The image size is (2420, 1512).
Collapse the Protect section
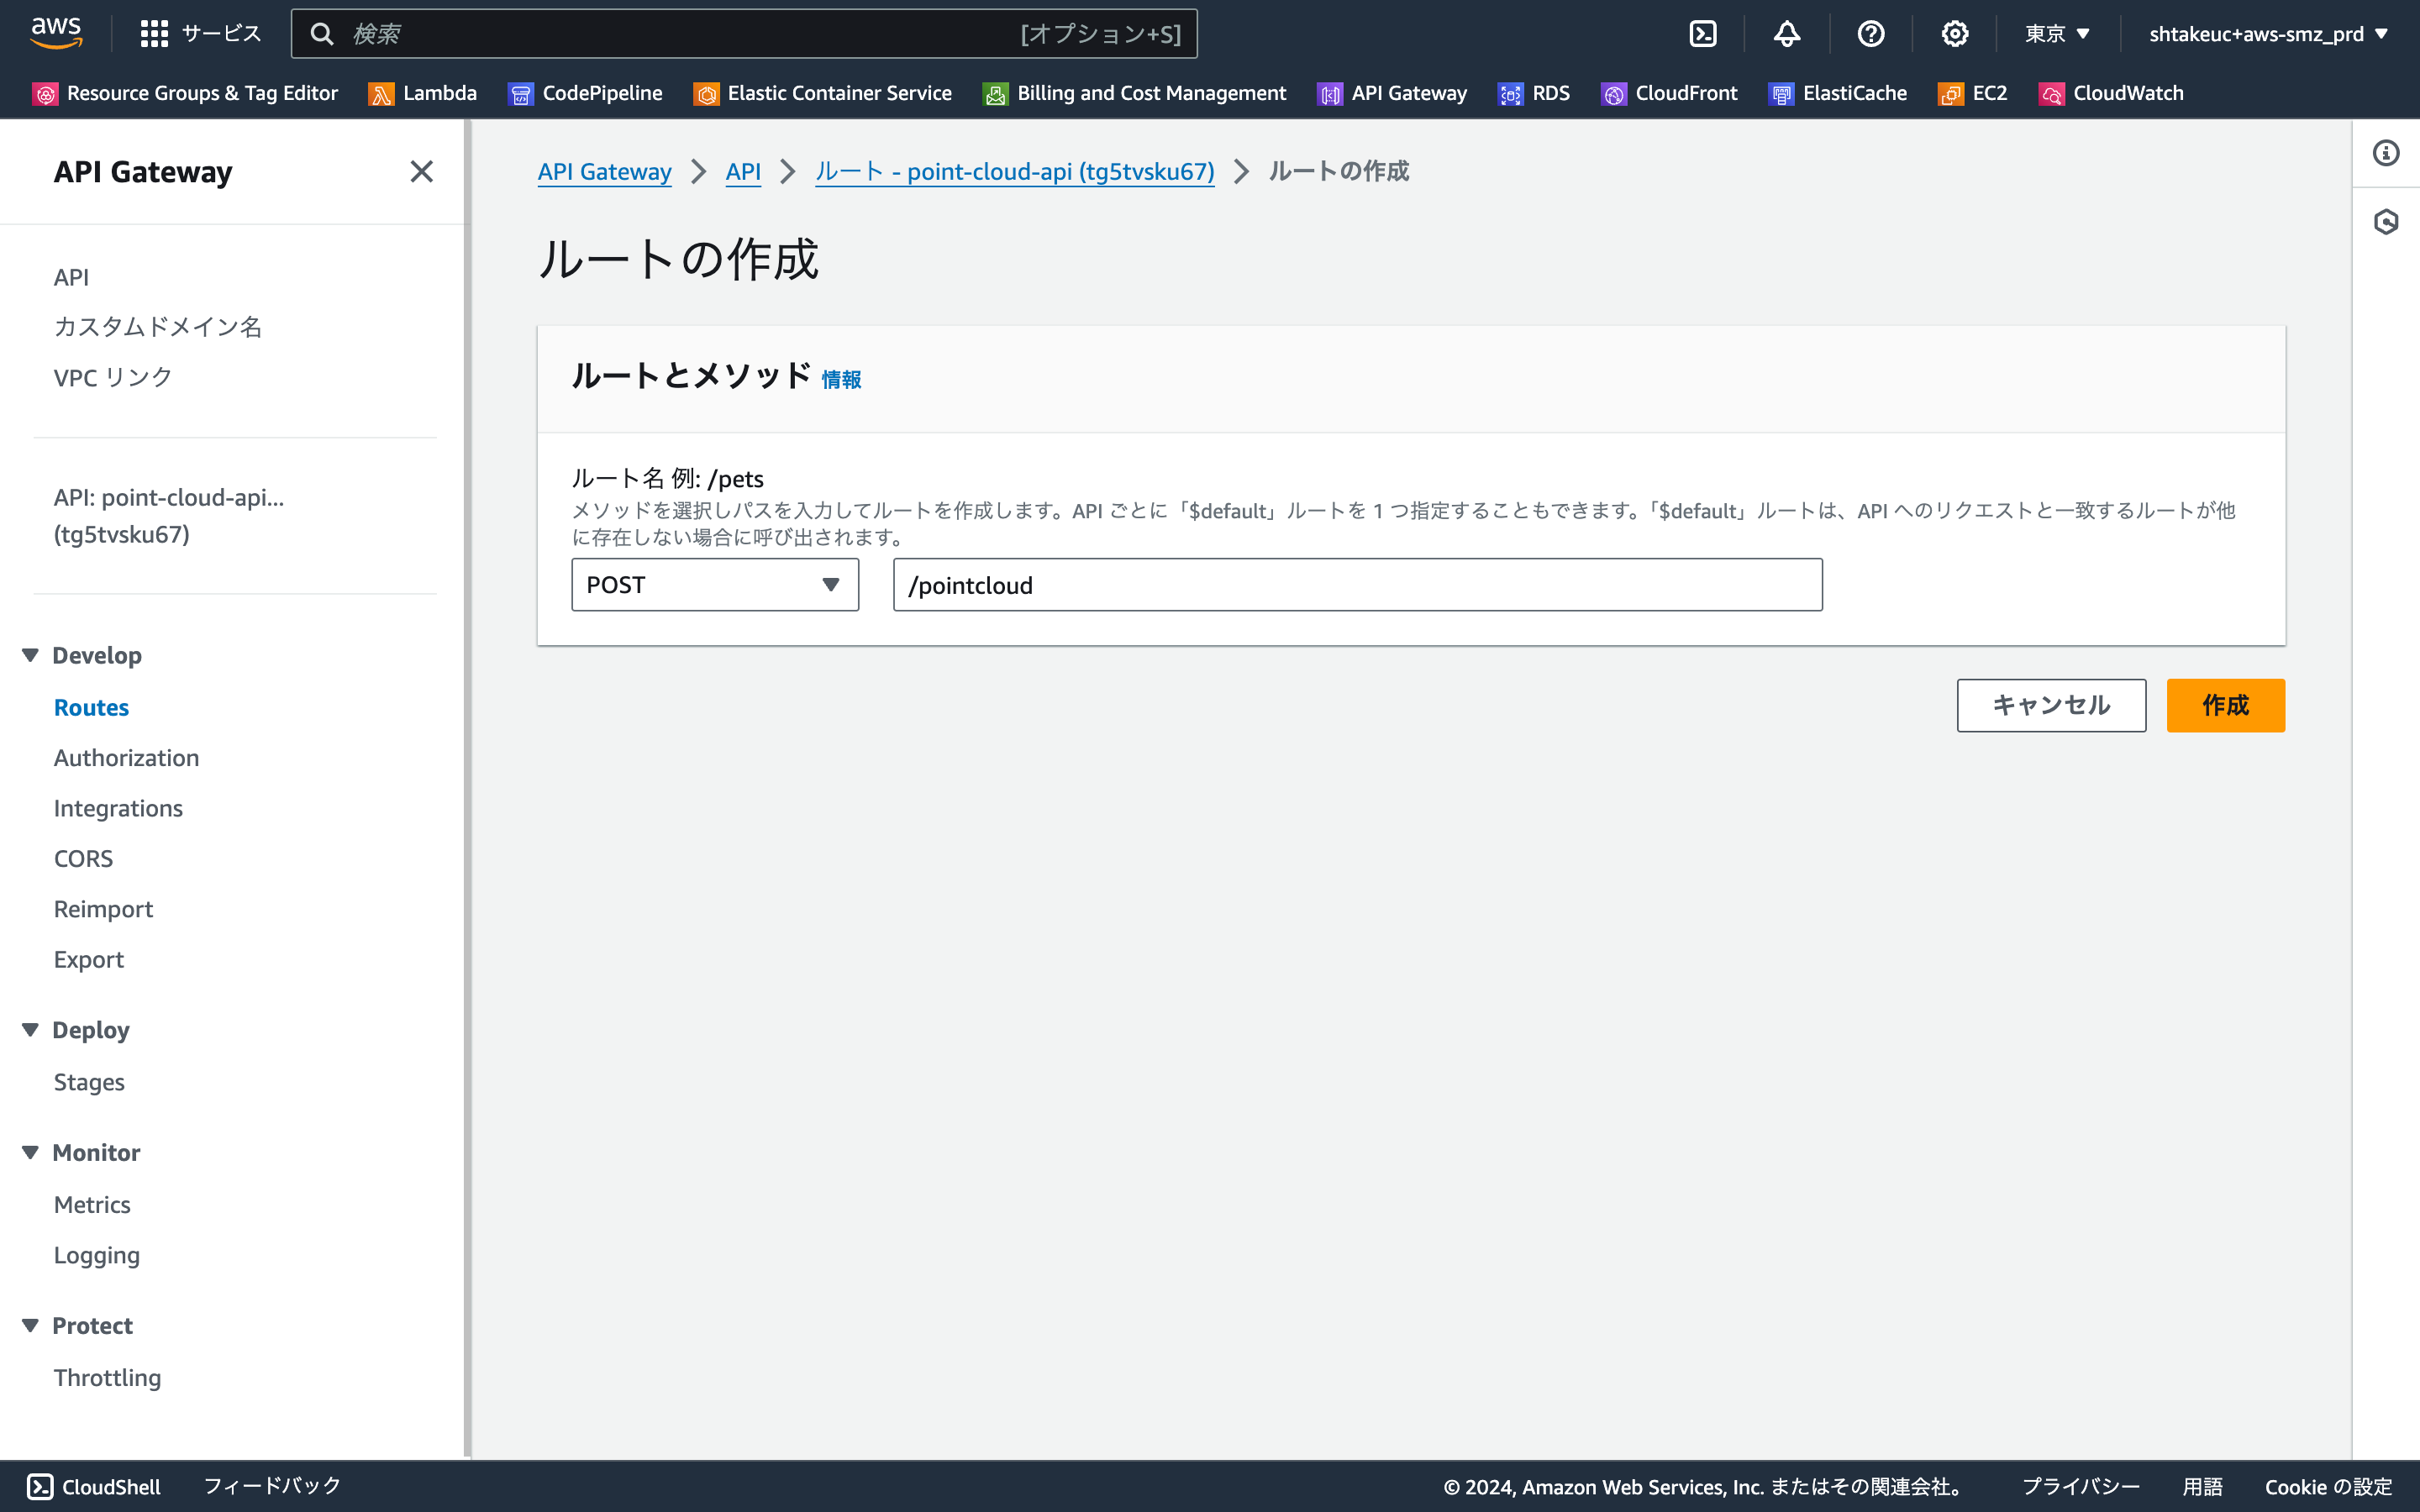[30, 1325]
